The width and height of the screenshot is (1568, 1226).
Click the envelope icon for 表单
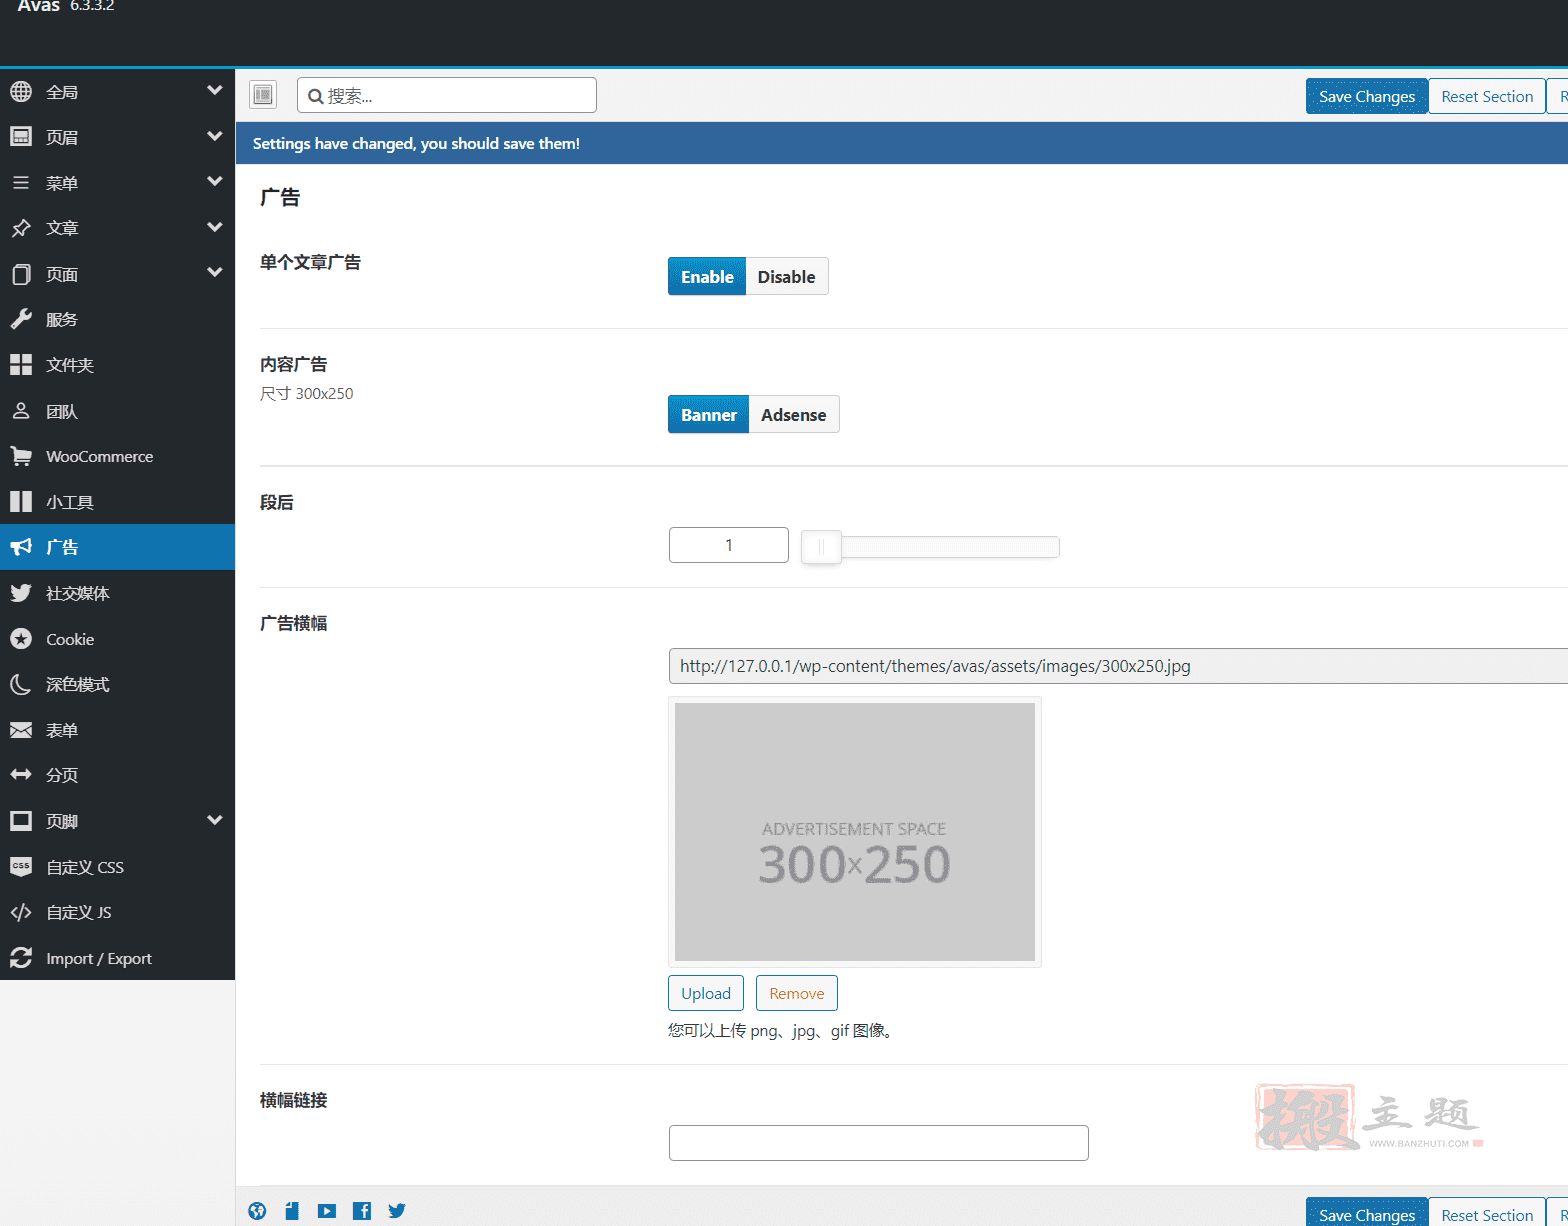[x=21, y=730]
